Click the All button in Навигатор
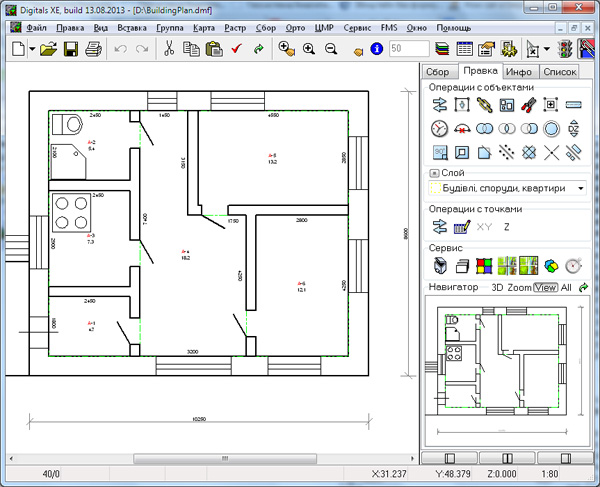This screenshot has height=487, width=600. 567,287
